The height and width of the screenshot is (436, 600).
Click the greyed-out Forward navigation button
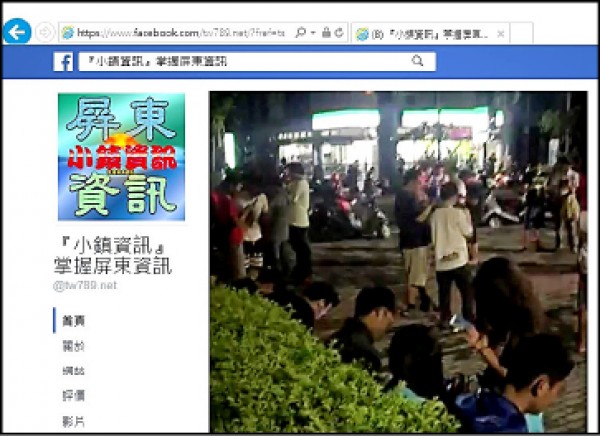[x=44, y=32]
